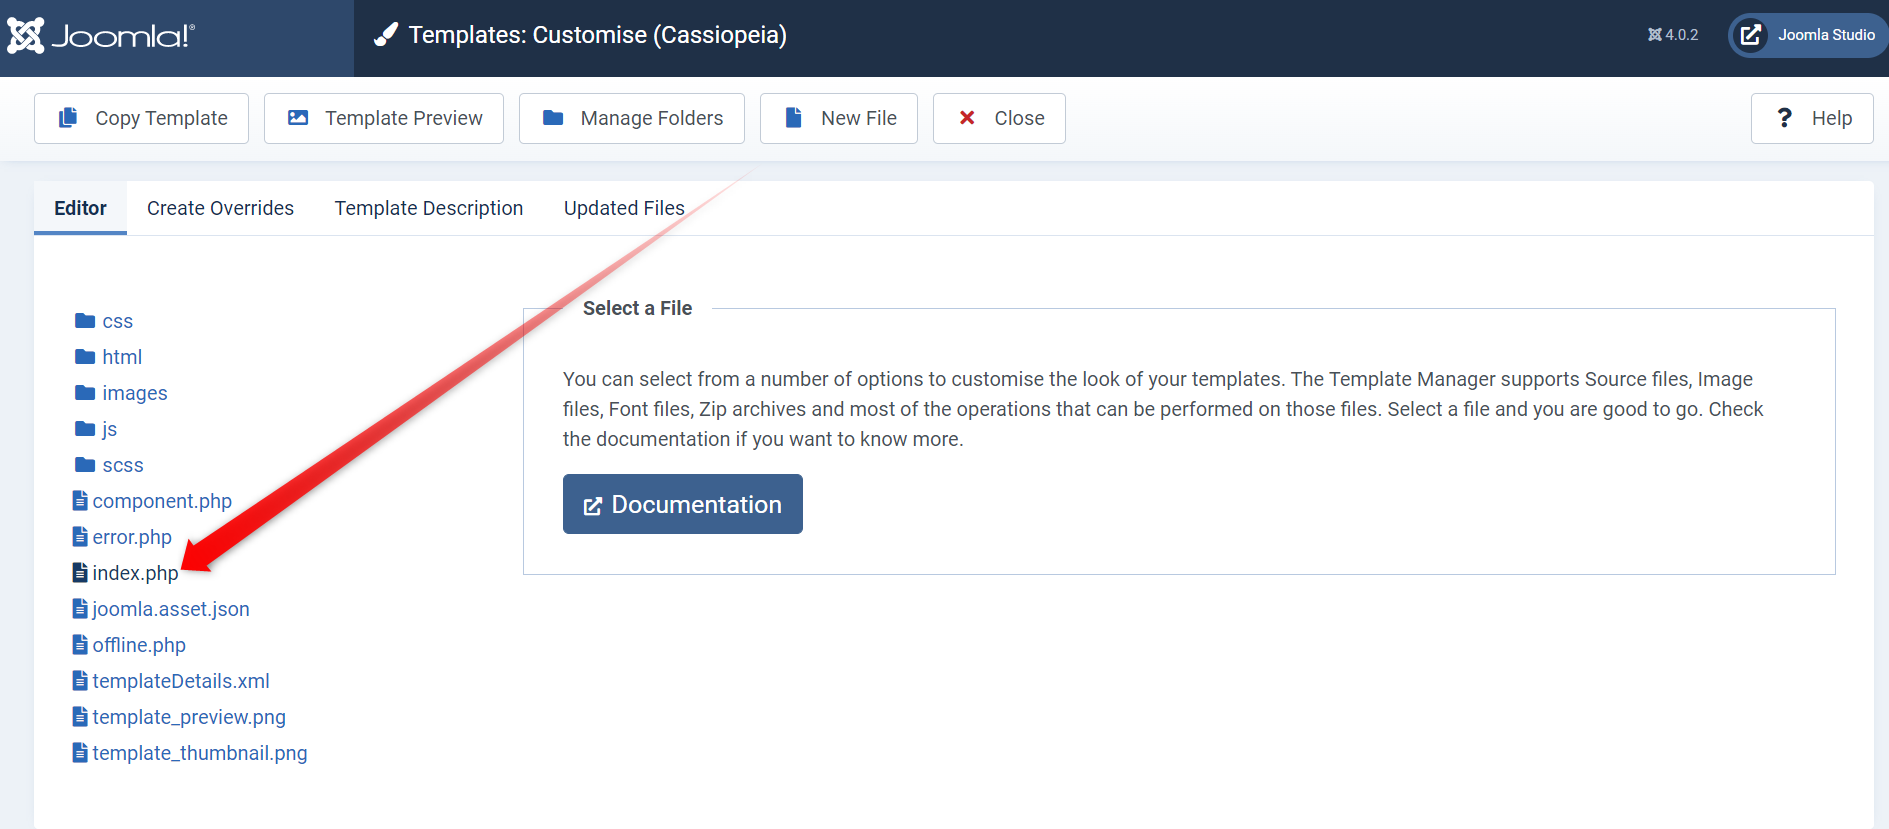Click the file icon beside offline.php

point(80,644)
